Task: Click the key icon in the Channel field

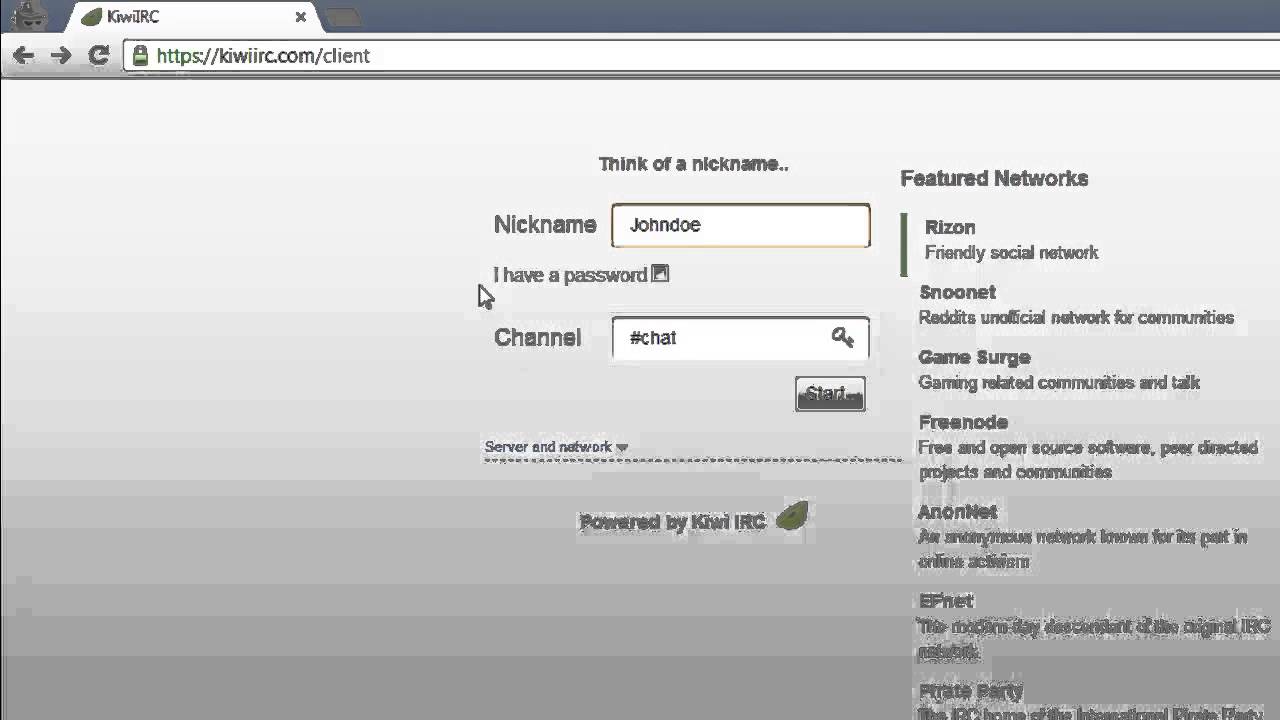Action: click(843, 337)
